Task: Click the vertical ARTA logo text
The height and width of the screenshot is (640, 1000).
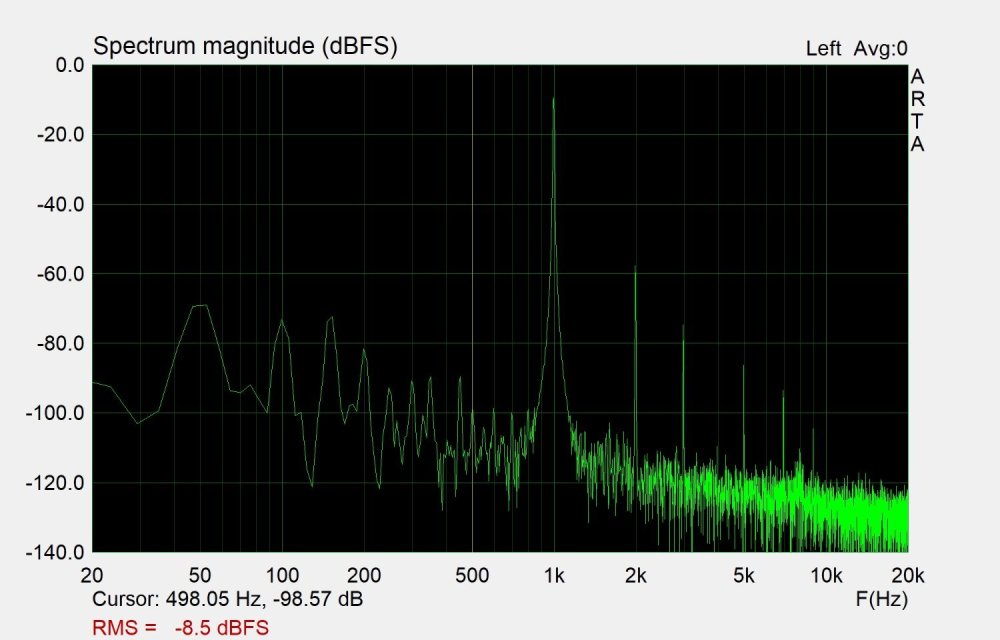Action: coord(917,111)
